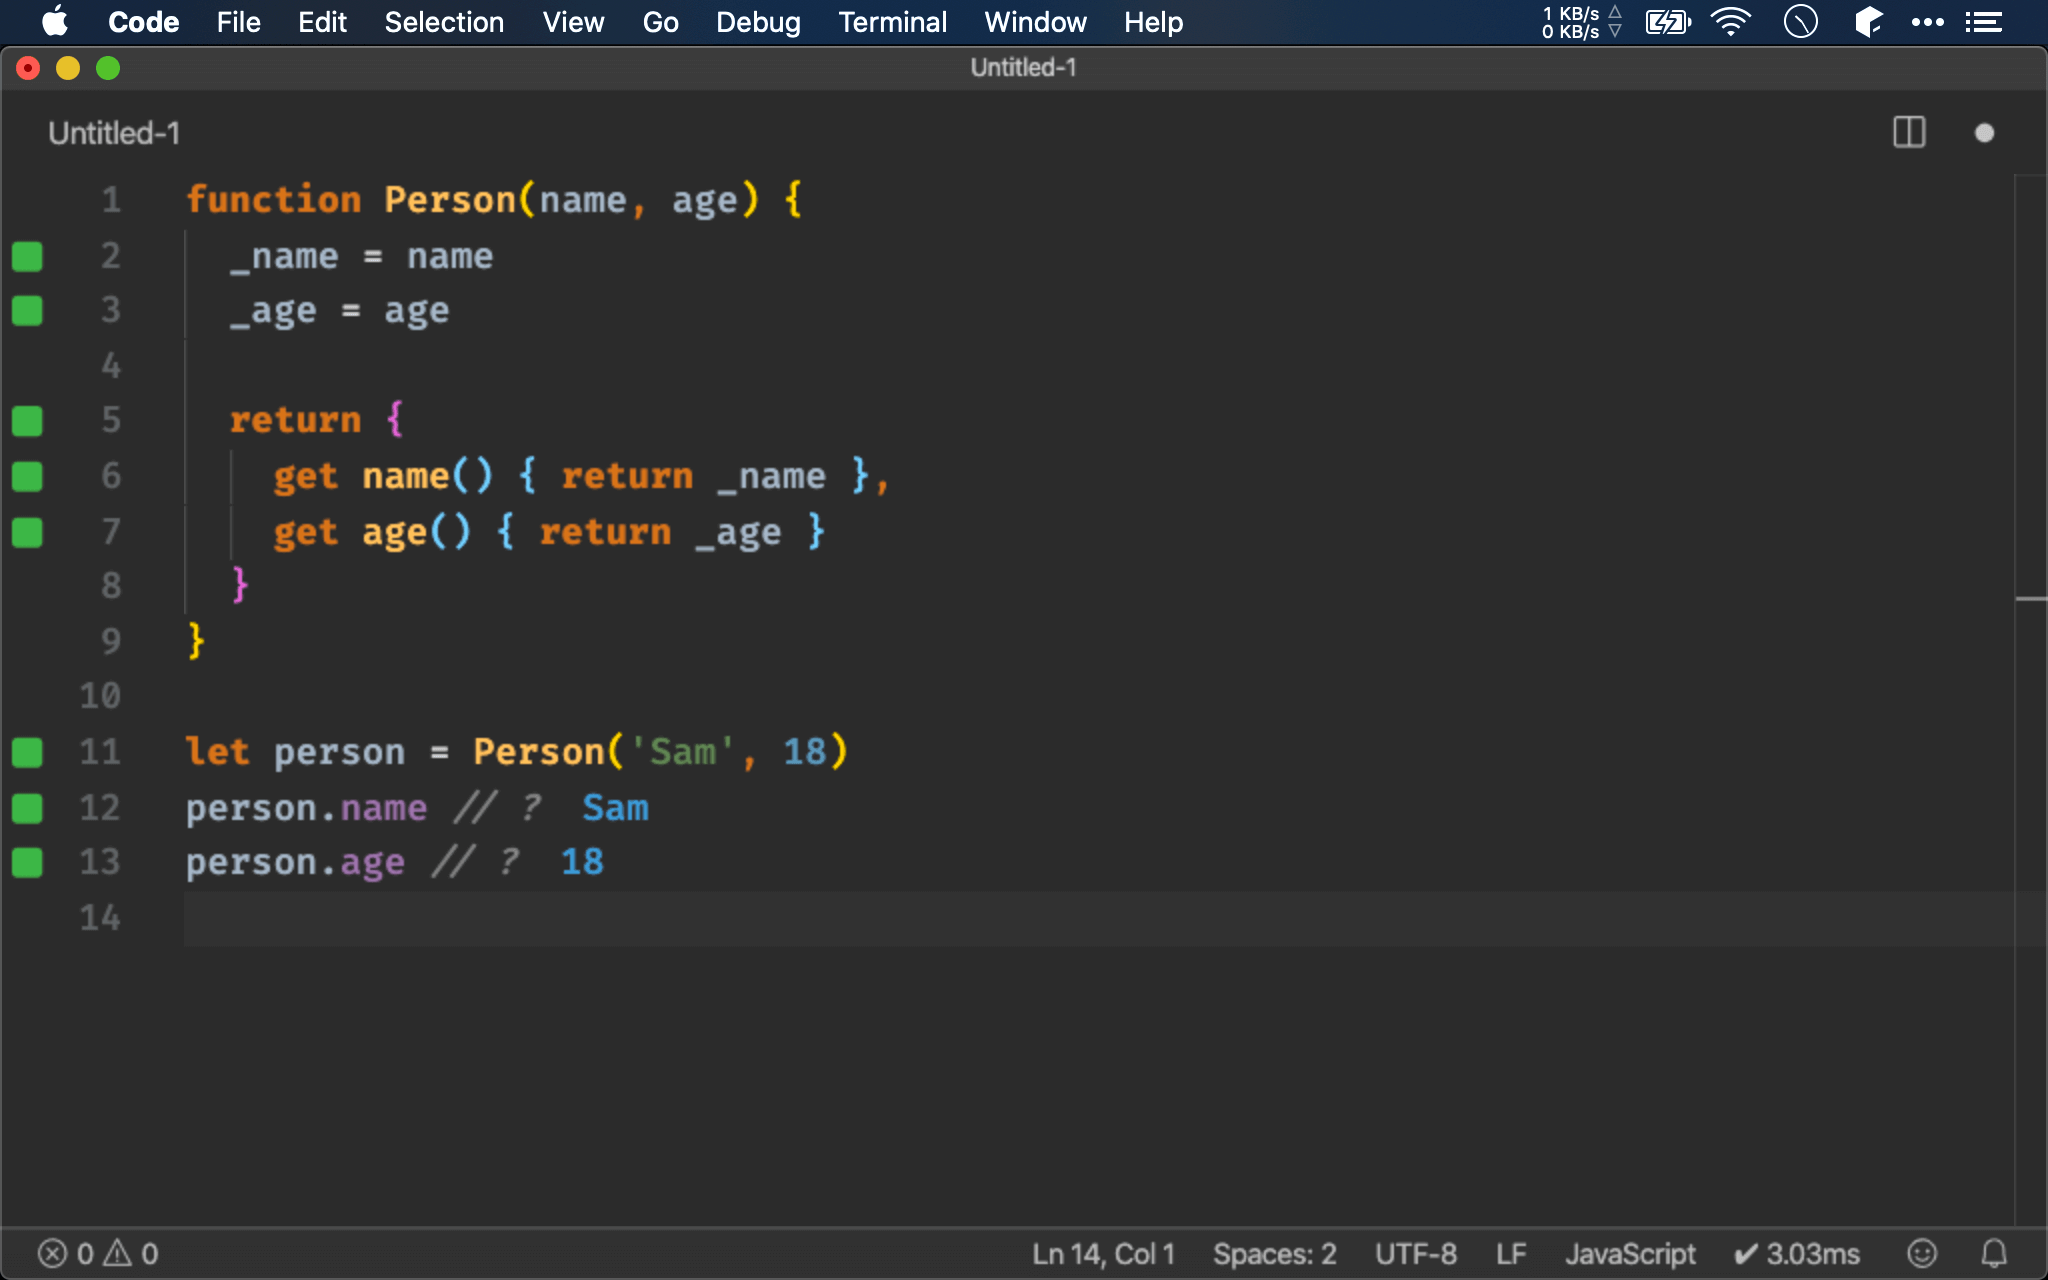Screen dimensions: 2048x1280
Task: Click the split editor icon
Action: pos(1909,133)
